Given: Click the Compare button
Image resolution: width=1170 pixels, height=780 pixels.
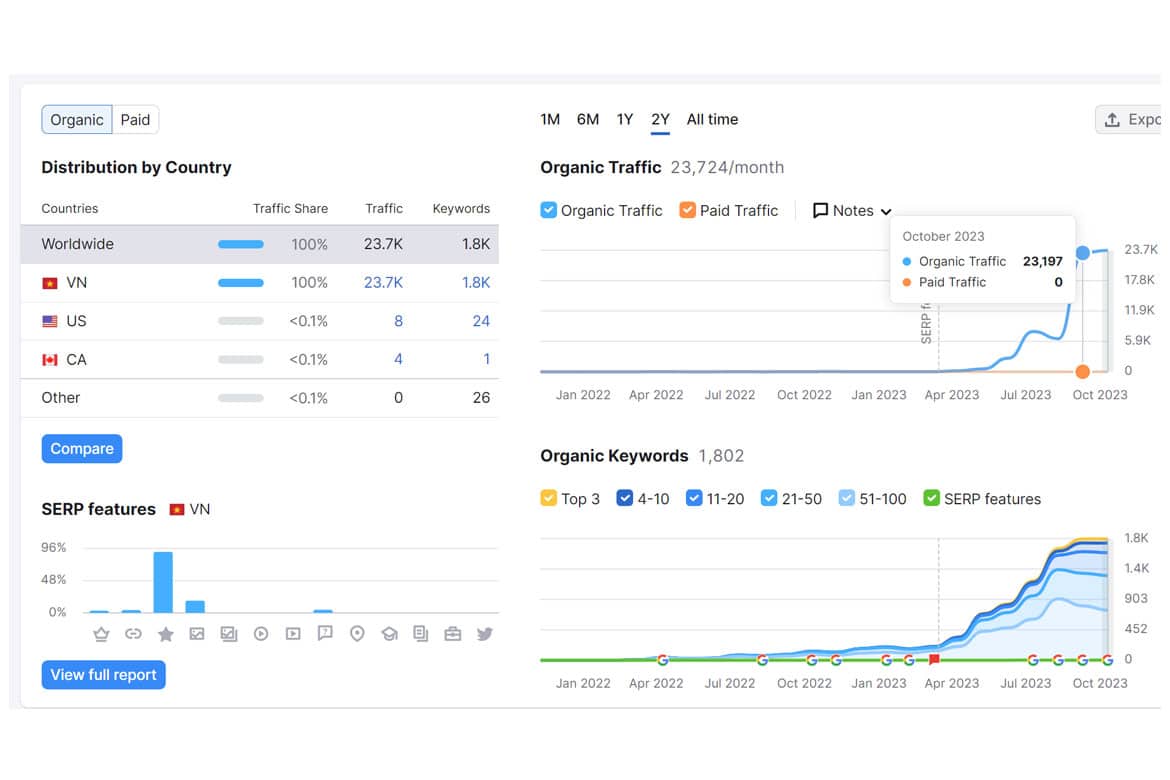Looking at the screenshot, I should click(82, 449).
